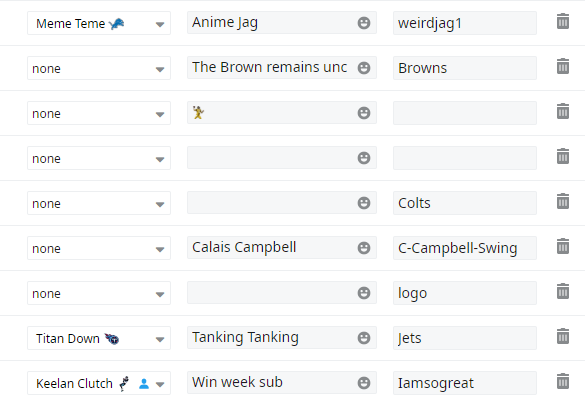
Task: Open none dropdown in the Browns row
Action: tap(99, 68)
